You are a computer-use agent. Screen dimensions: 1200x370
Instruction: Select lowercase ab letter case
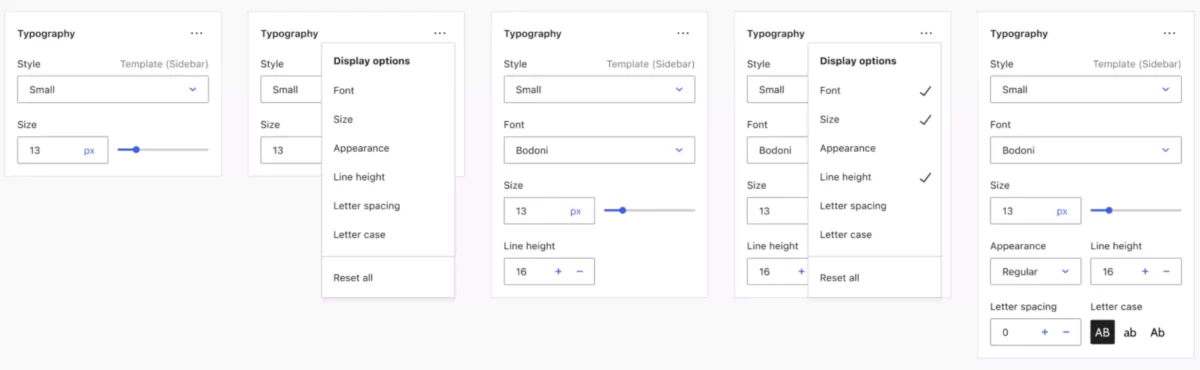pos(1130,332)
